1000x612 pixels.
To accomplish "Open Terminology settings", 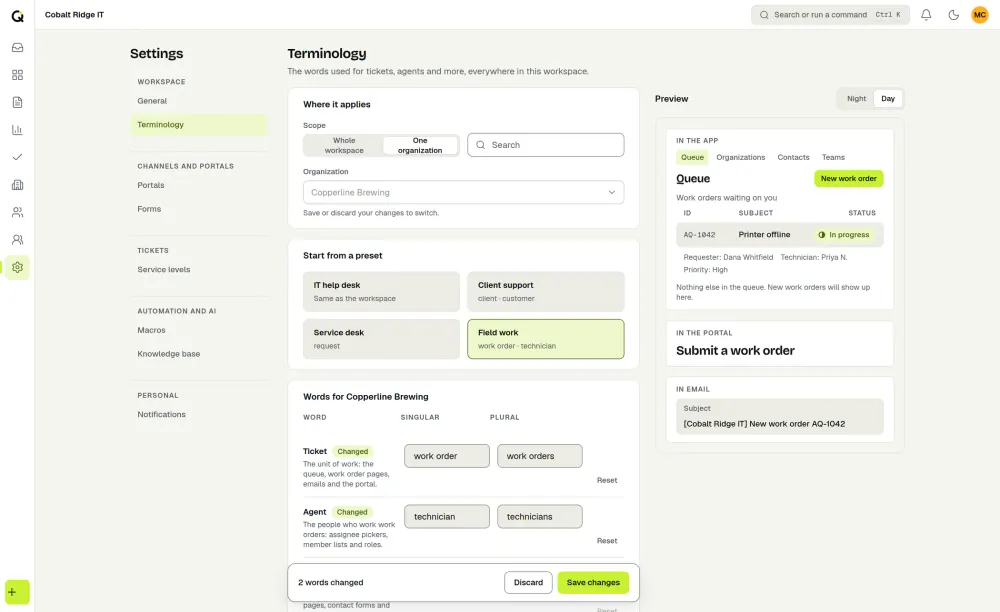I will coord(198,124).
